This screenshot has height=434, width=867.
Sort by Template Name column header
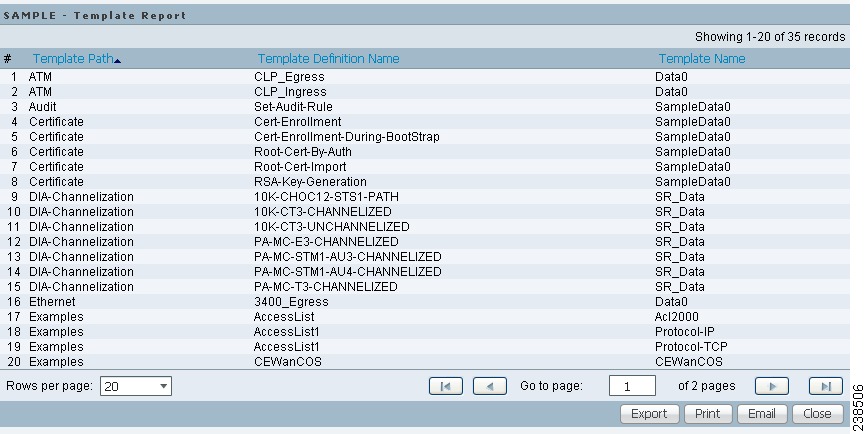coord(702,59)
